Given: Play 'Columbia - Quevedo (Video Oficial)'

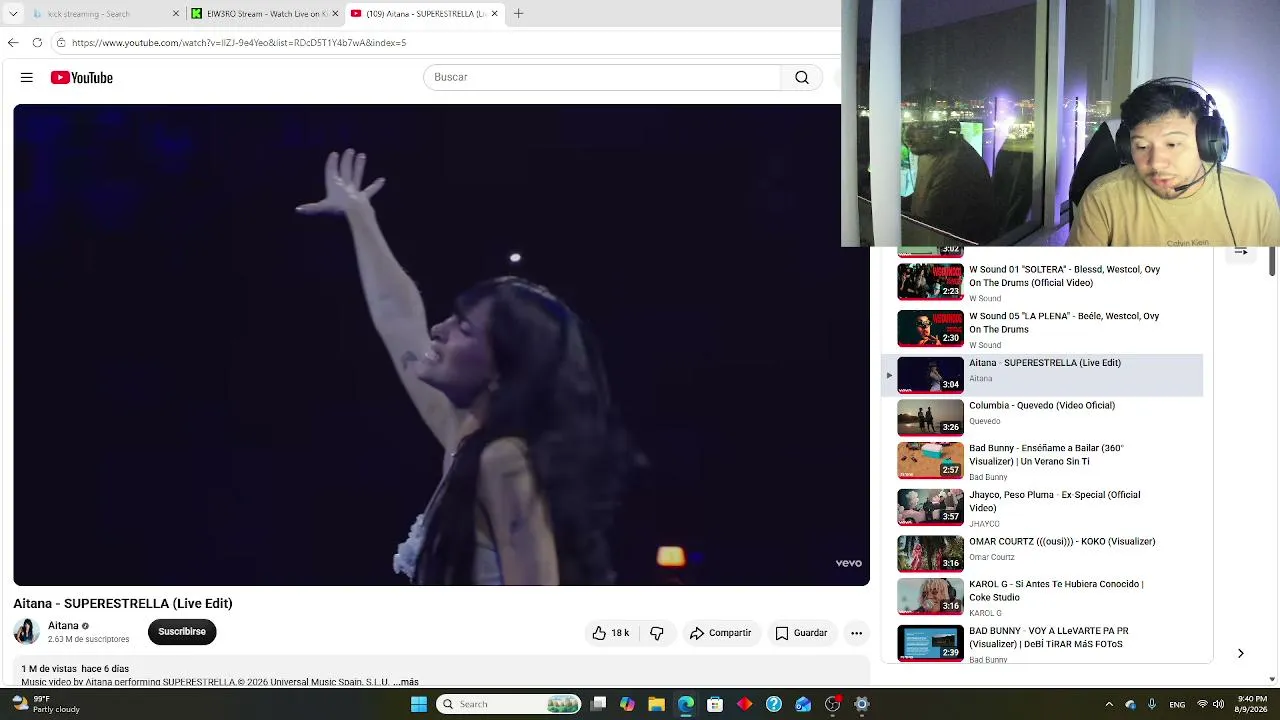Looking at the screenshot, I should (1042, 405).
